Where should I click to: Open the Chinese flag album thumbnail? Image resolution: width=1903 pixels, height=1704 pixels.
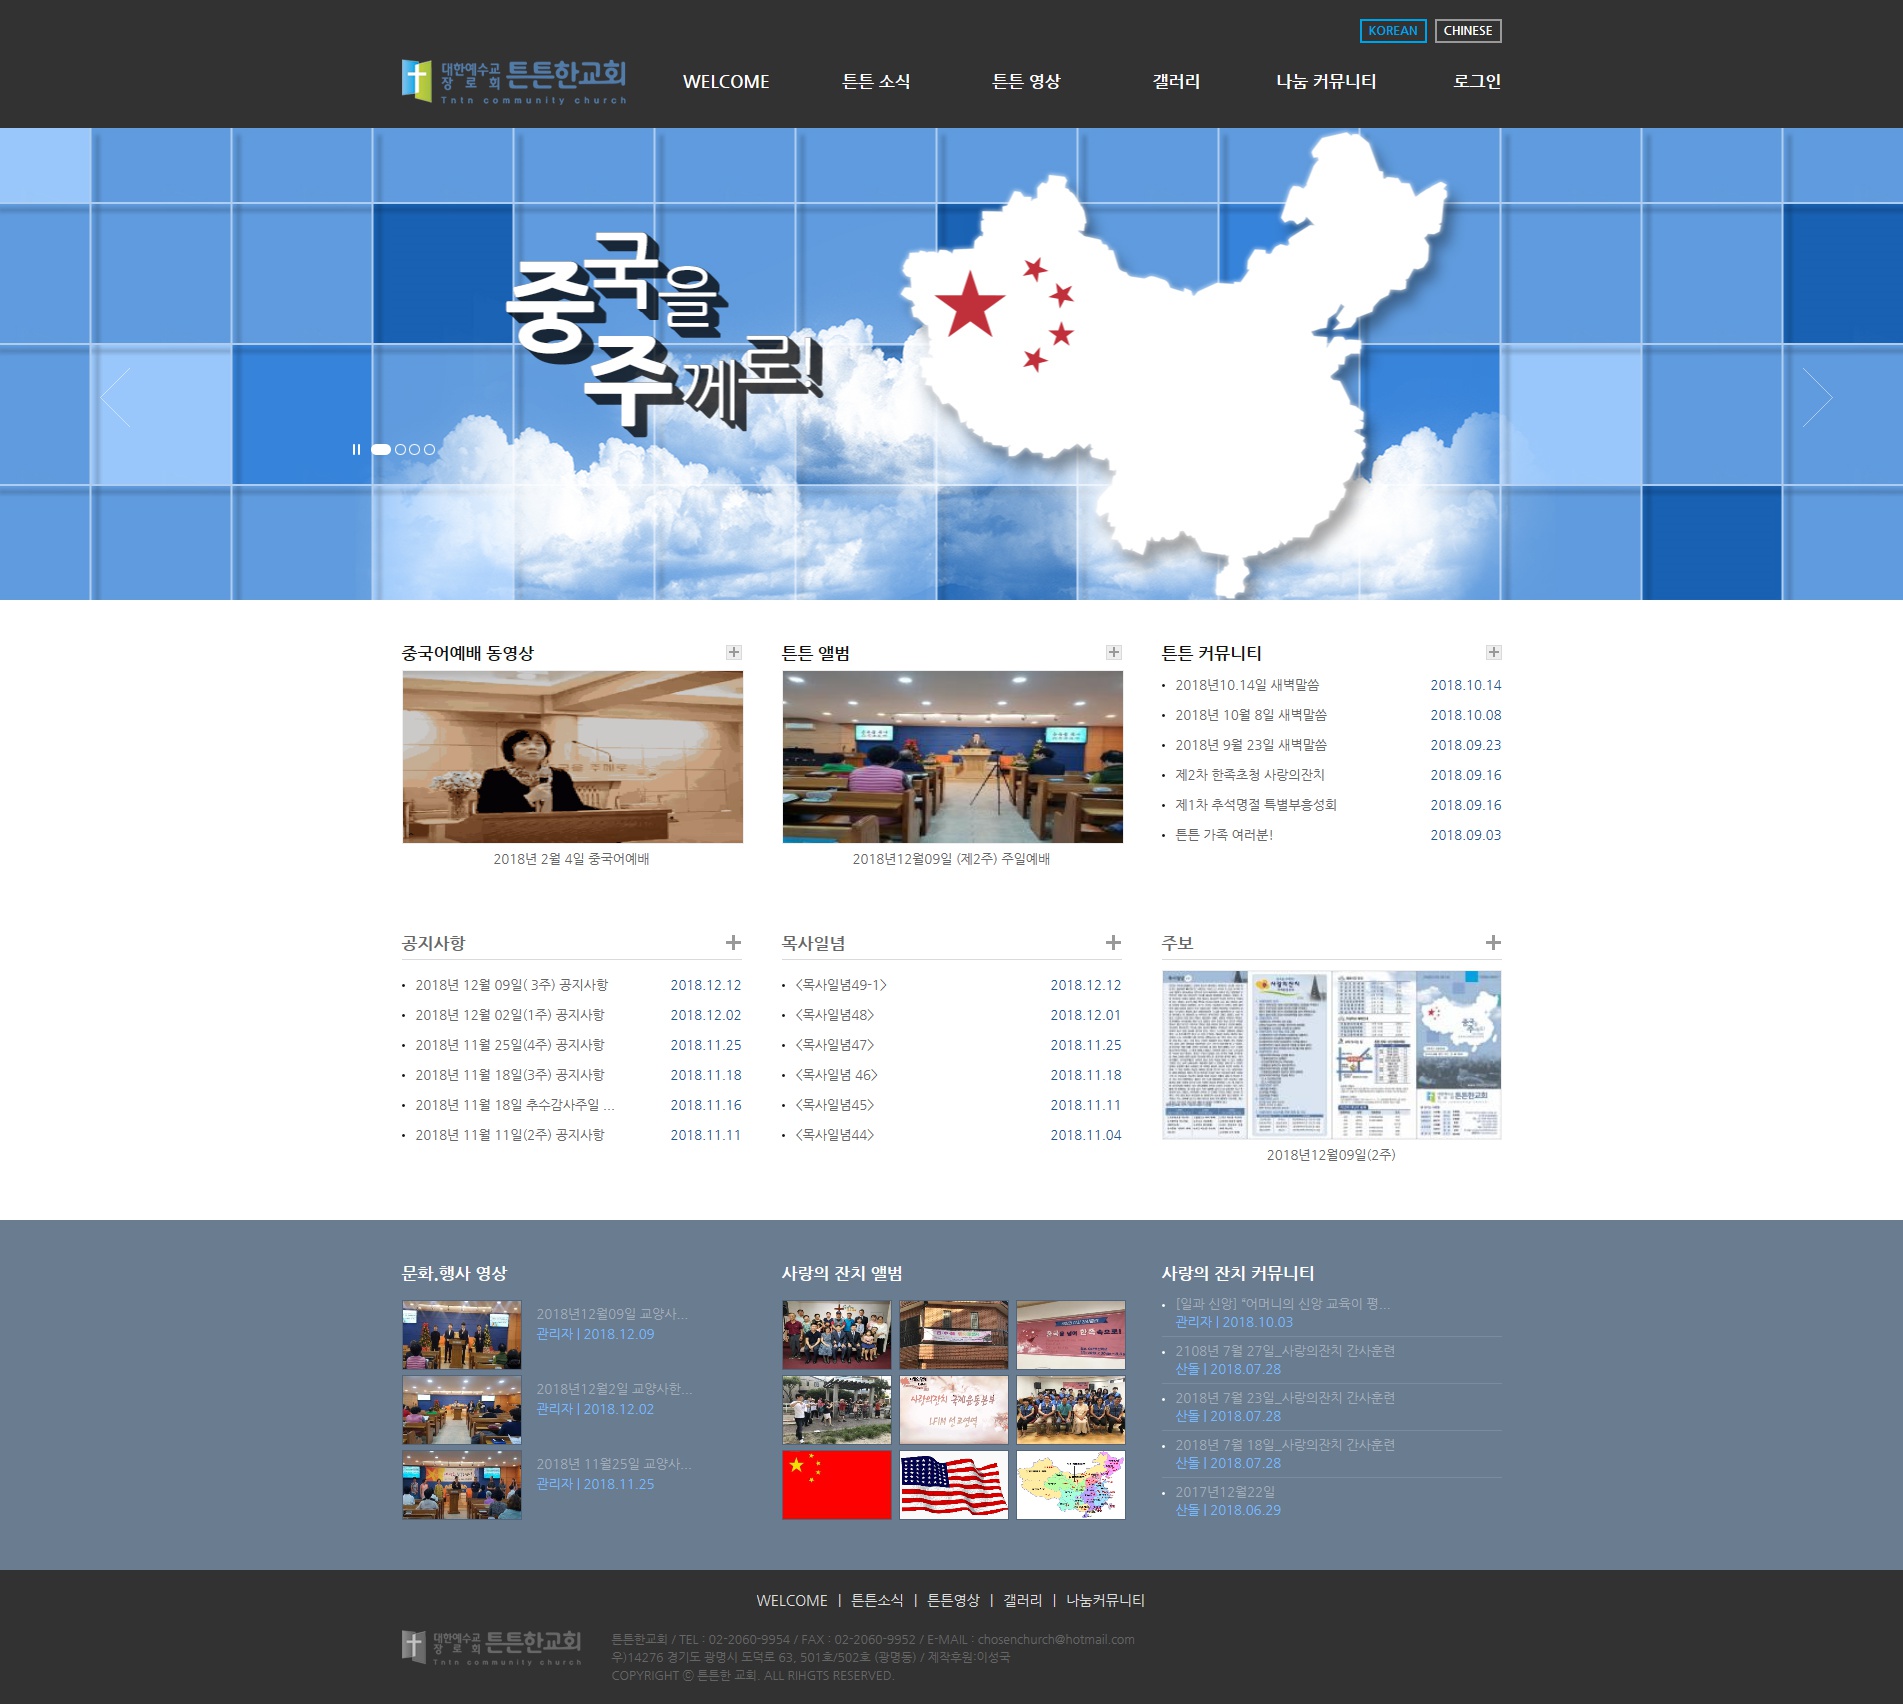point(836,1485)
